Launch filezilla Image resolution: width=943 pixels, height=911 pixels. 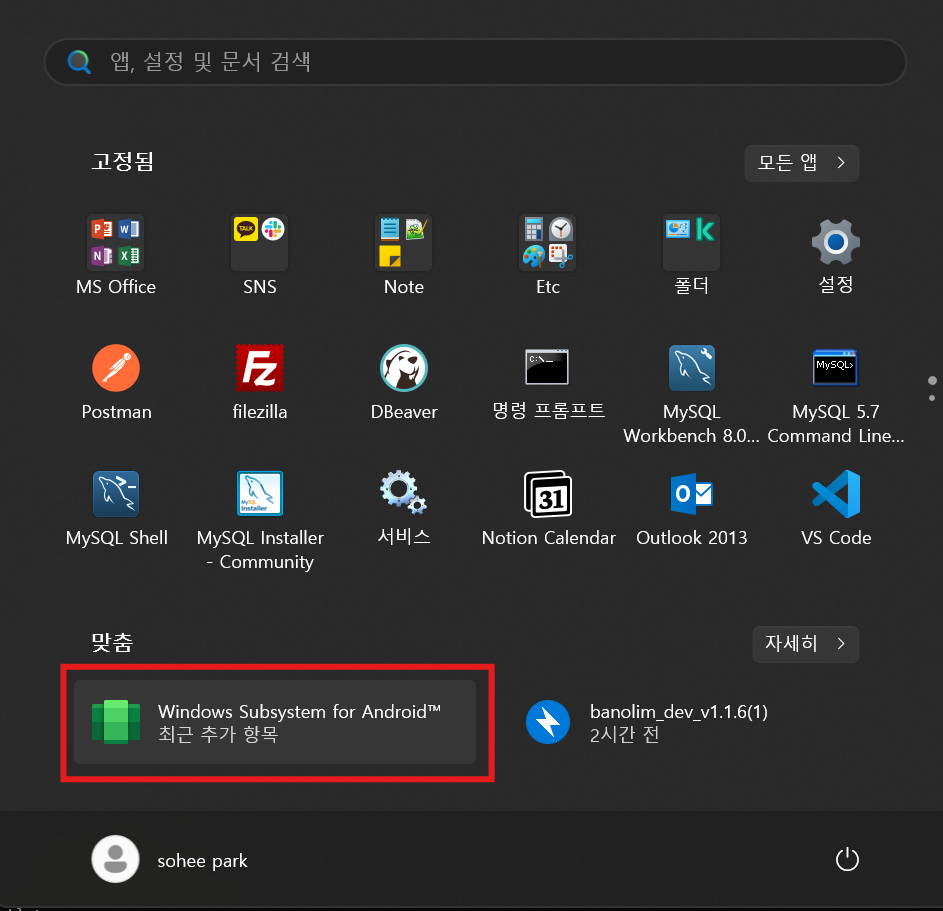[x=260, y=382]
